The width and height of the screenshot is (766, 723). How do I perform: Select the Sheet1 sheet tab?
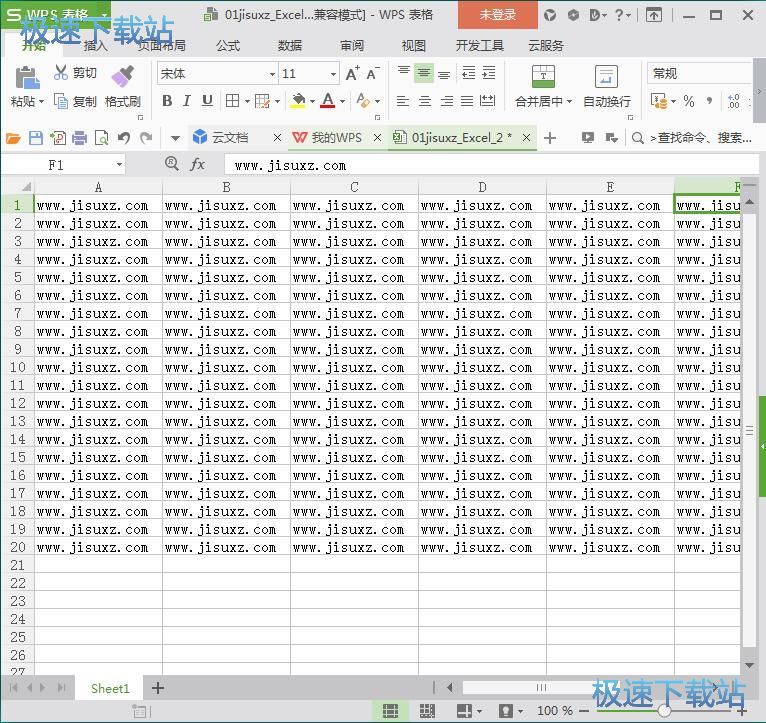click(x=110, y=688)
